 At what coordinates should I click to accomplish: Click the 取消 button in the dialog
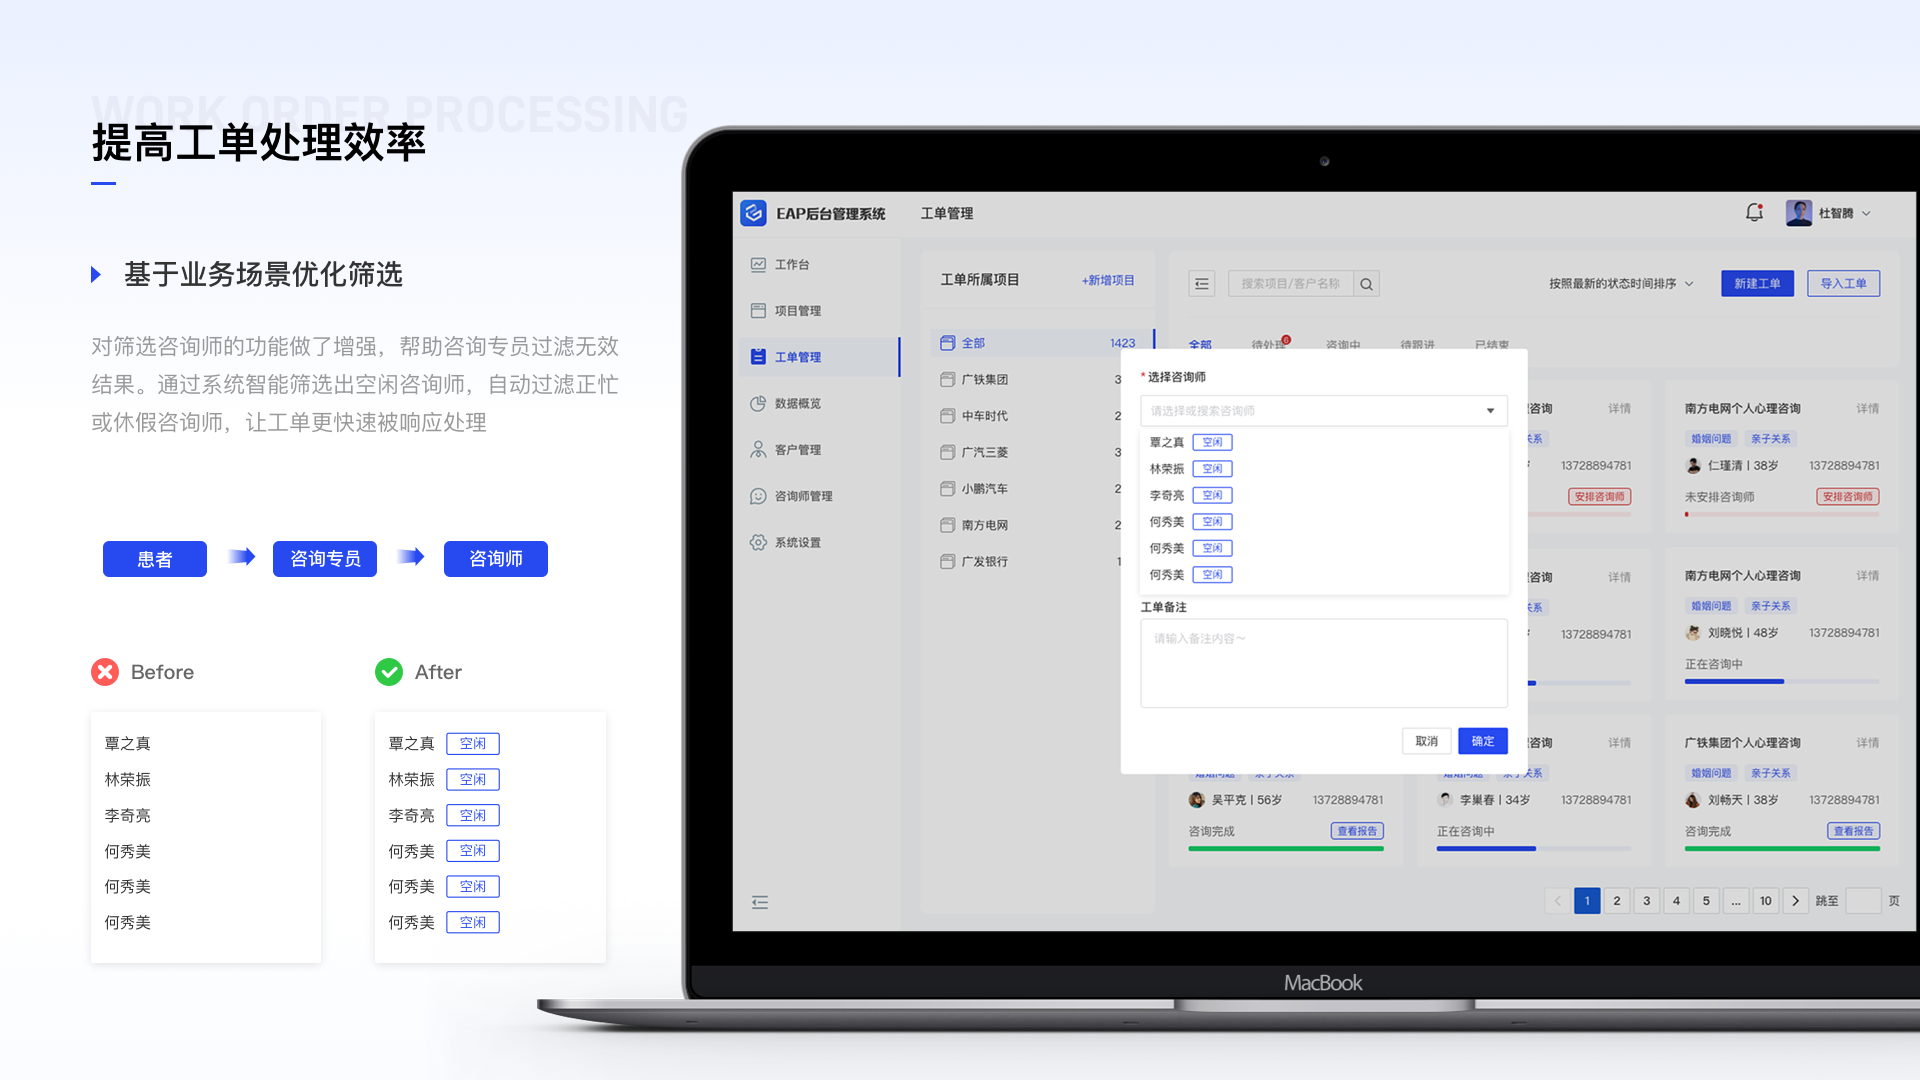point(1426,741)
